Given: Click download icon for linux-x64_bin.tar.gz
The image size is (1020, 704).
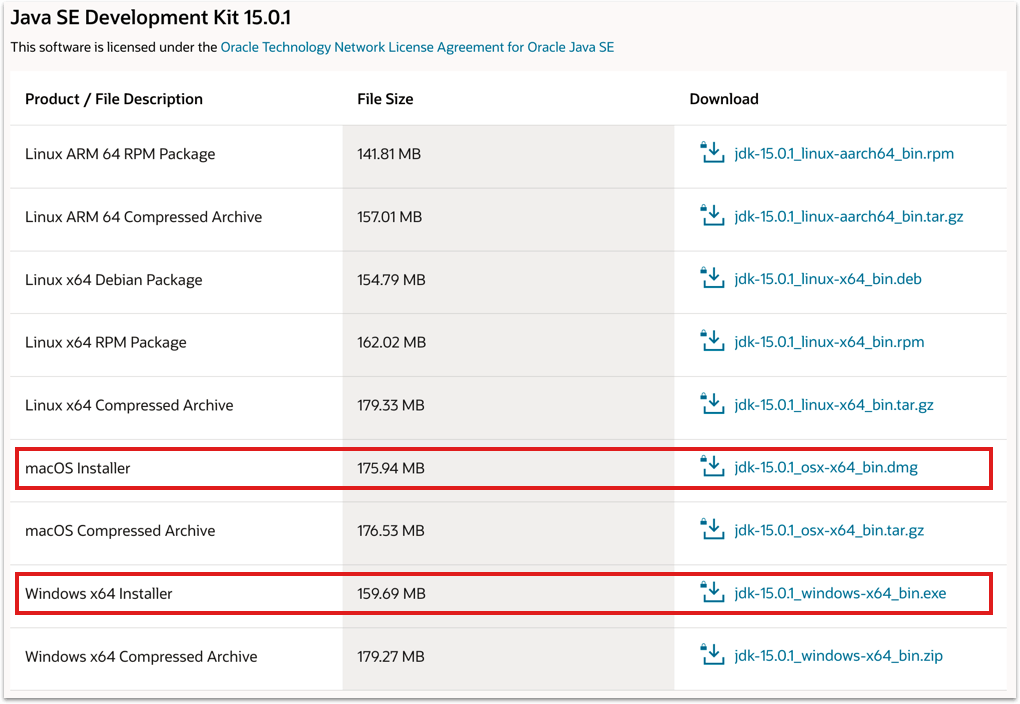Looking at the screenshot, I should click(712, 403).
